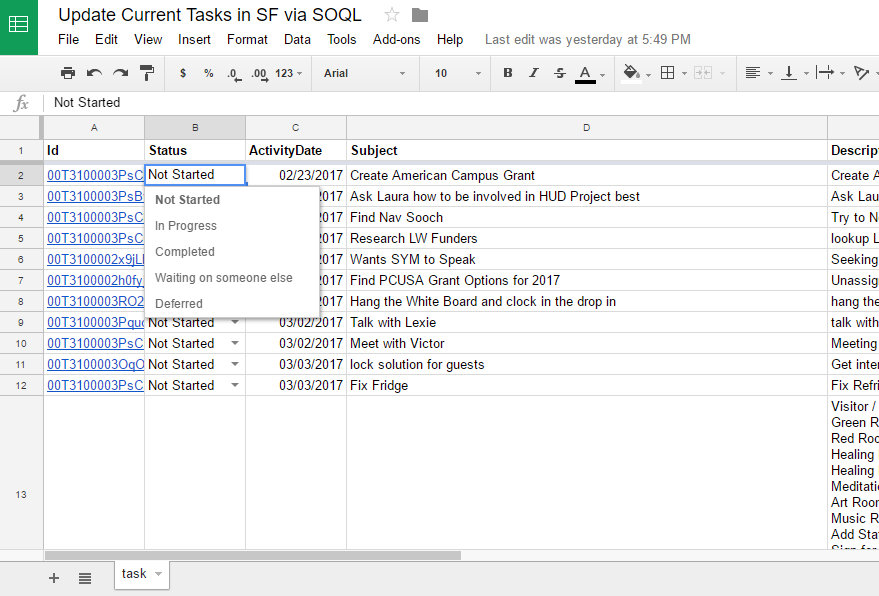The width and height of the screenshot is (879, 596).
Task: Expand Status dropdown for lock solution row
Action: click(x=235, y=364)
